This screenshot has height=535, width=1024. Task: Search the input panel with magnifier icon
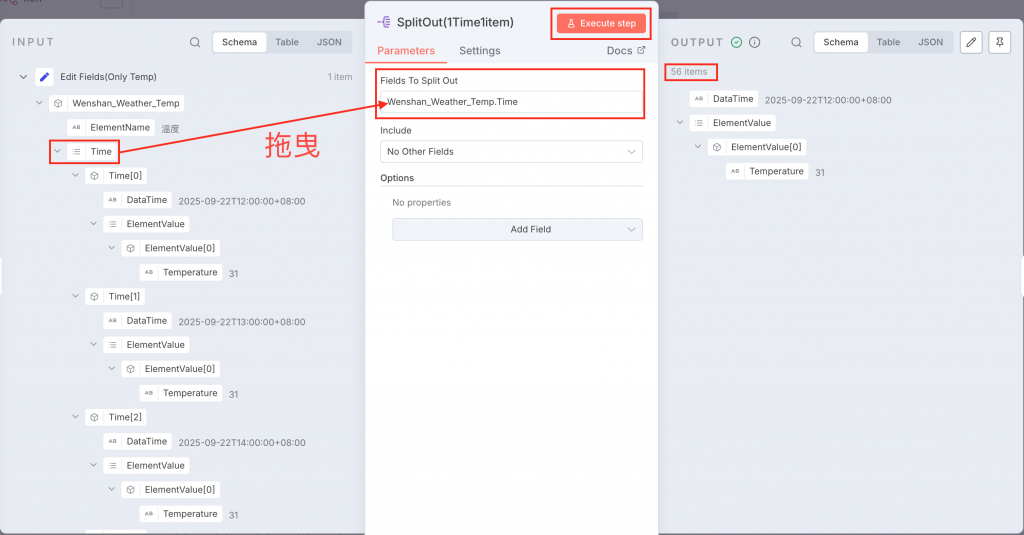click(195, 42)
